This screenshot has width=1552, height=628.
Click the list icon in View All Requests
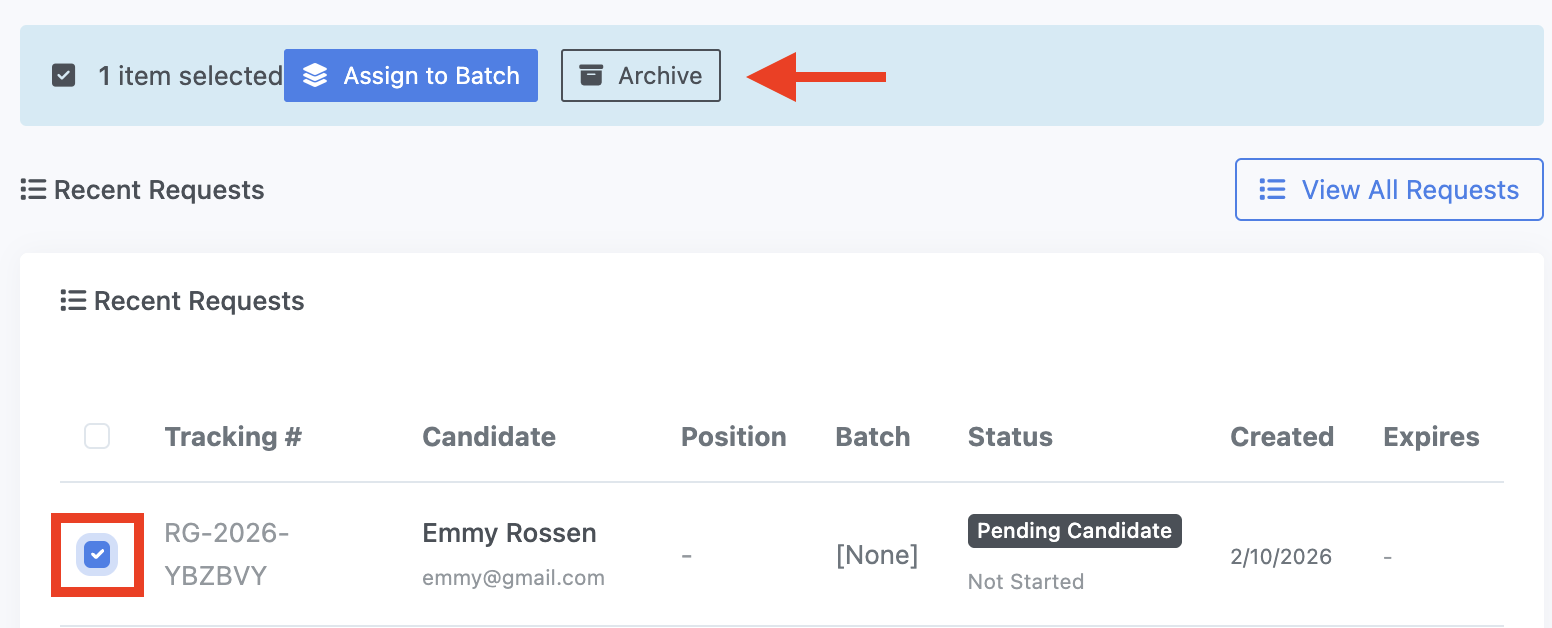[1272, 190]
